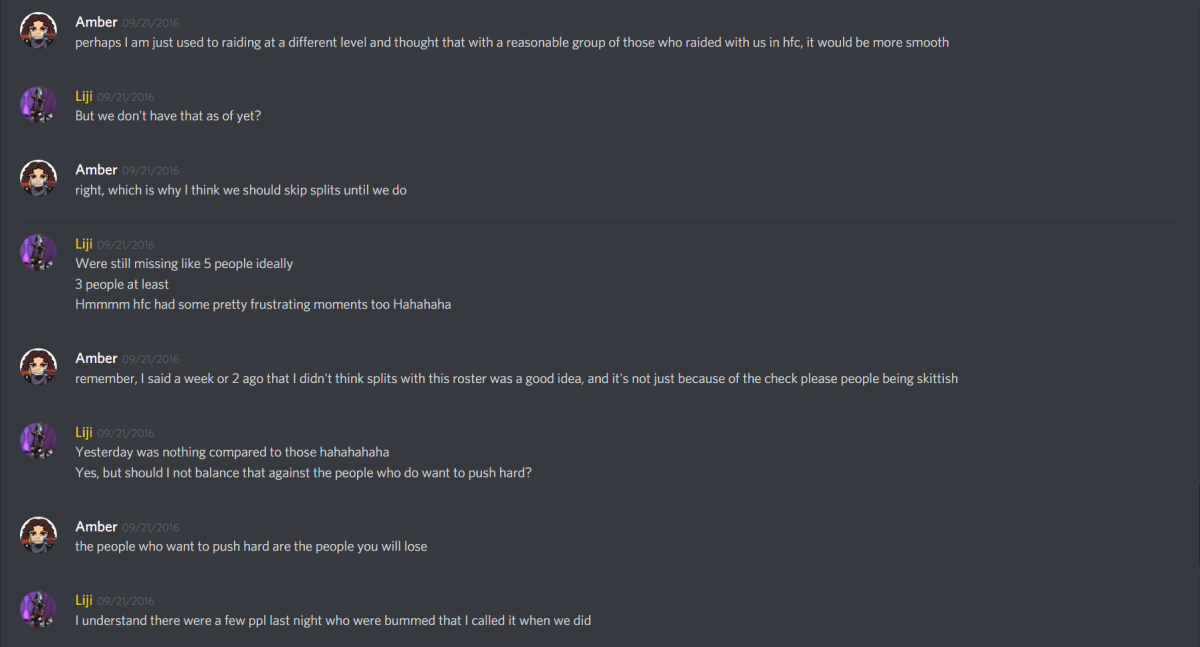
Task: Open Amber's avatar by the roster warning message
Action: (x=38, y=366)
